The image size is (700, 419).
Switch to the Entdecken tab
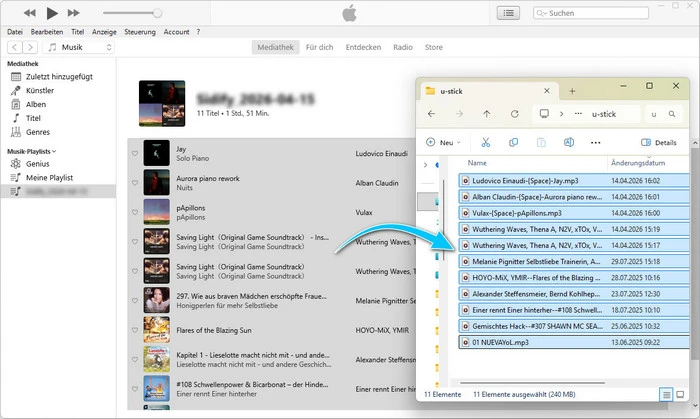363,47
